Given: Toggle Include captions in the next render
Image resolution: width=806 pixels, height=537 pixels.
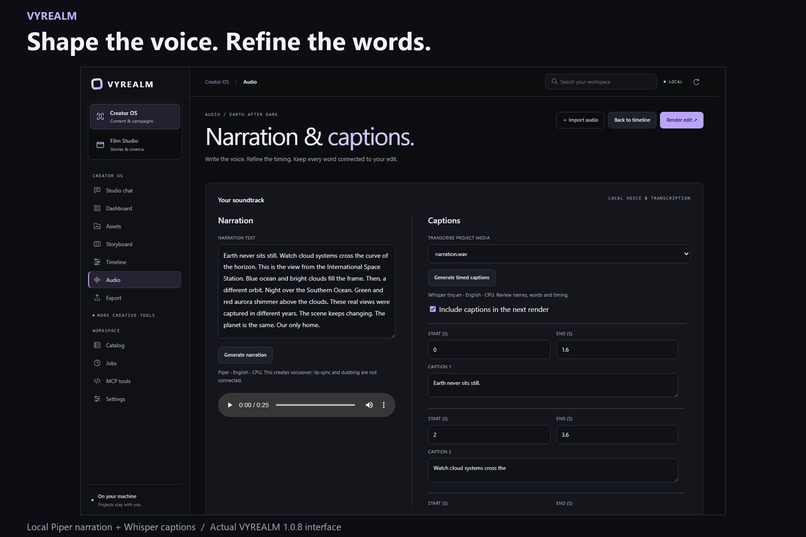Looking at the screenshot, I should pyautogui.click(x=433, y=309).
